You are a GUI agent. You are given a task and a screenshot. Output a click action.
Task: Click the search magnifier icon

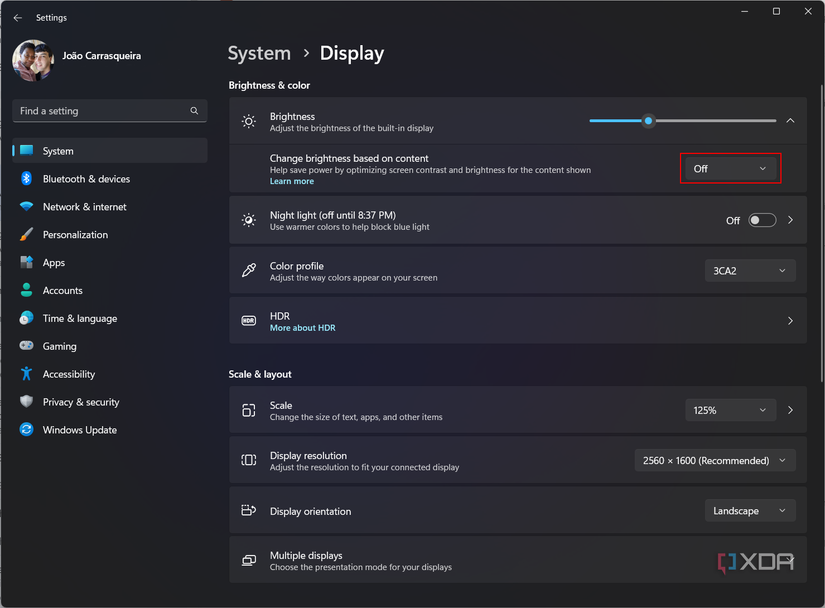click(x=194, y=111)
